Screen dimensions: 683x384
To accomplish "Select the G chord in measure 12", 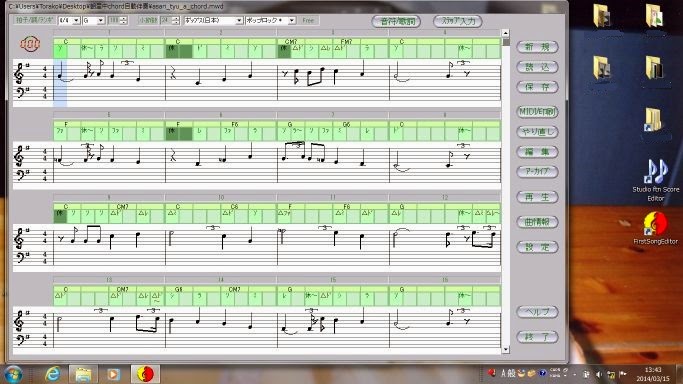I will coord(402,207).
